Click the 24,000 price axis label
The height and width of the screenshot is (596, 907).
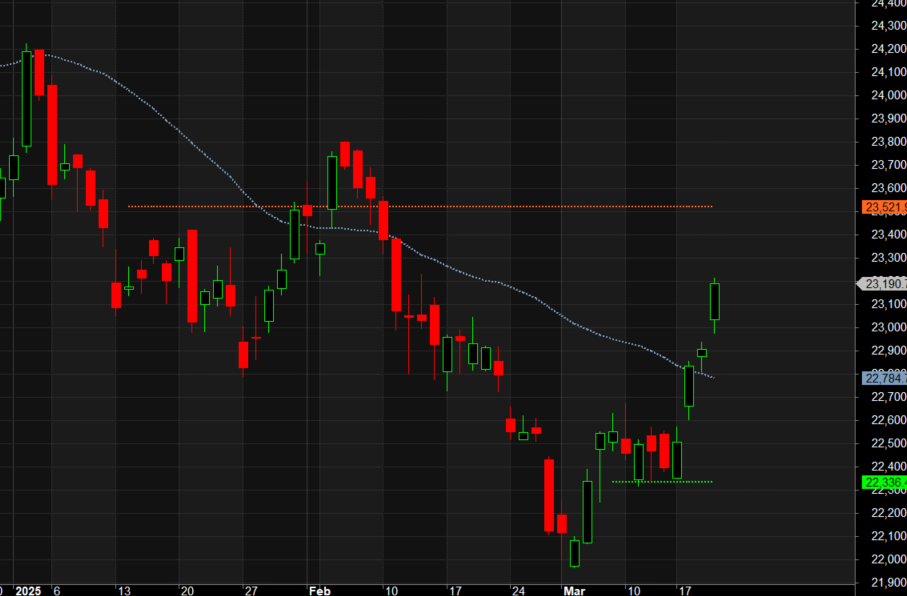click(887, 96)
